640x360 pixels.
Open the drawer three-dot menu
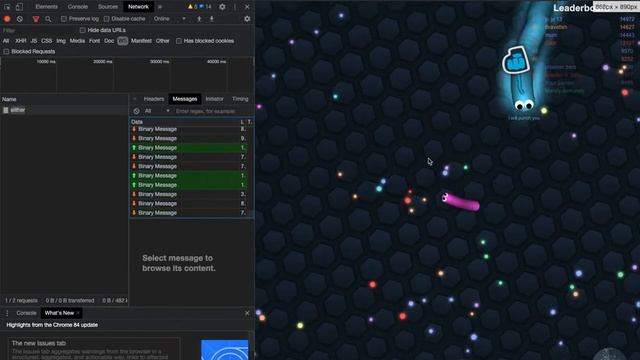coord(7,313)
